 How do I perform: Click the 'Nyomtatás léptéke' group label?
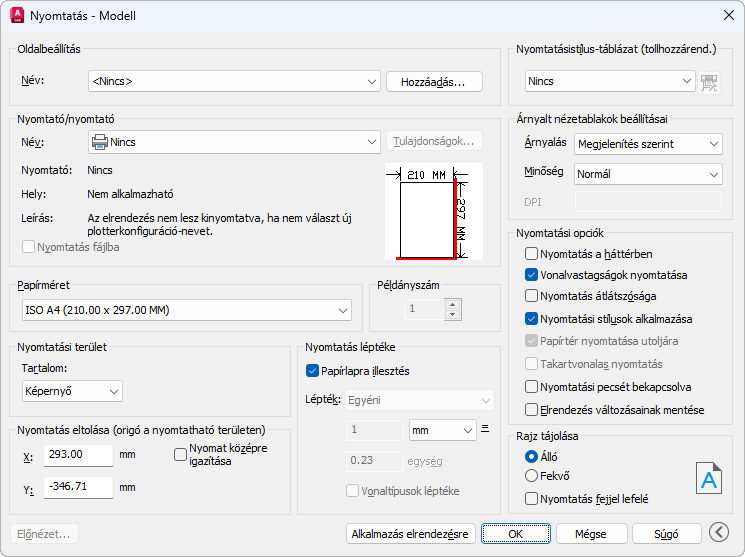[x=350, y=347]
